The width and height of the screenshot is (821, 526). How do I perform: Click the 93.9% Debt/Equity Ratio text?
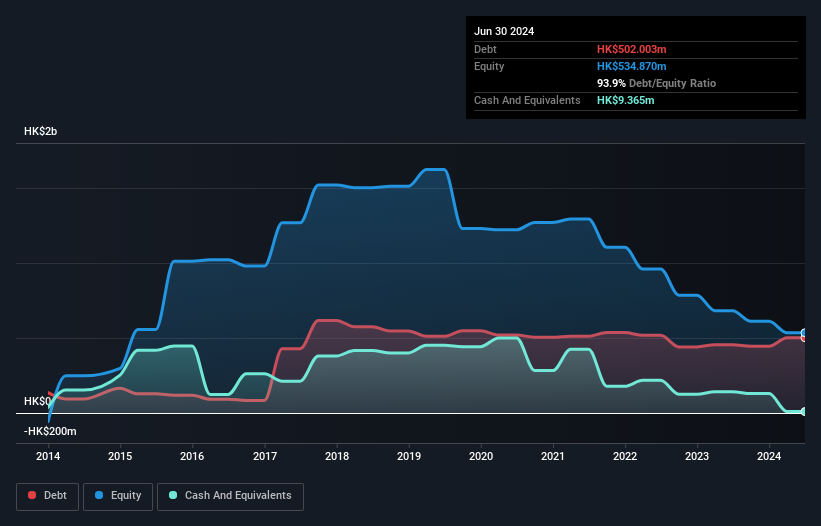(657, 83)
